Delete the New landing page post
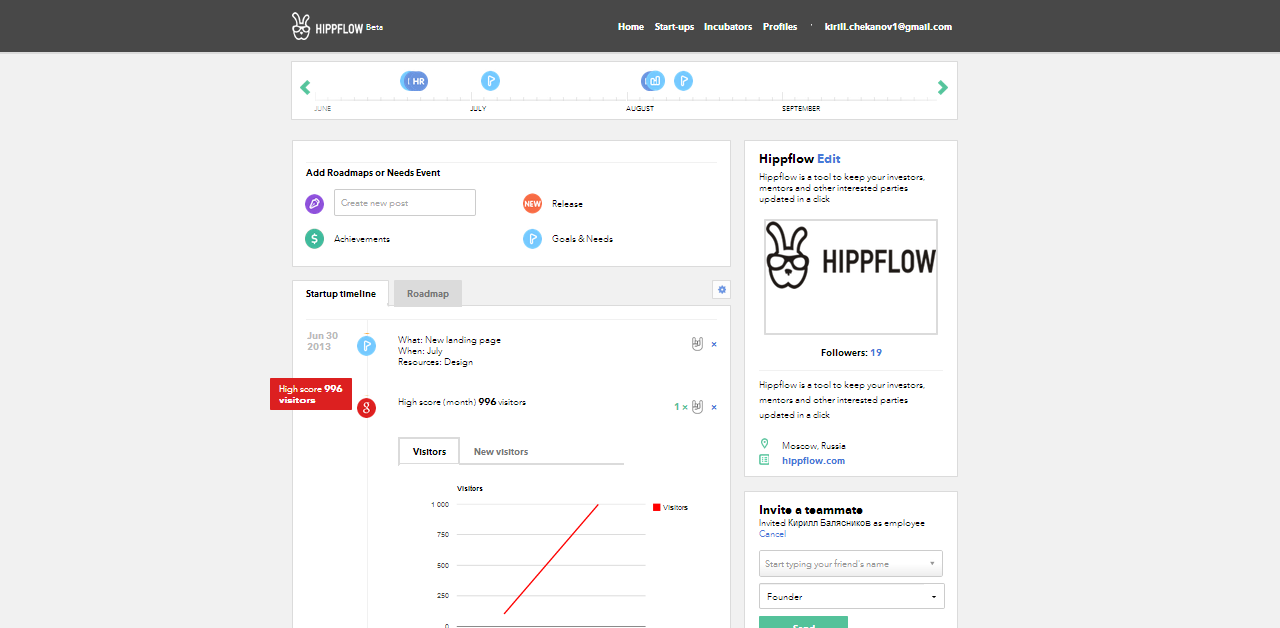Screen dimensions: 1280x628 (714, 344)
